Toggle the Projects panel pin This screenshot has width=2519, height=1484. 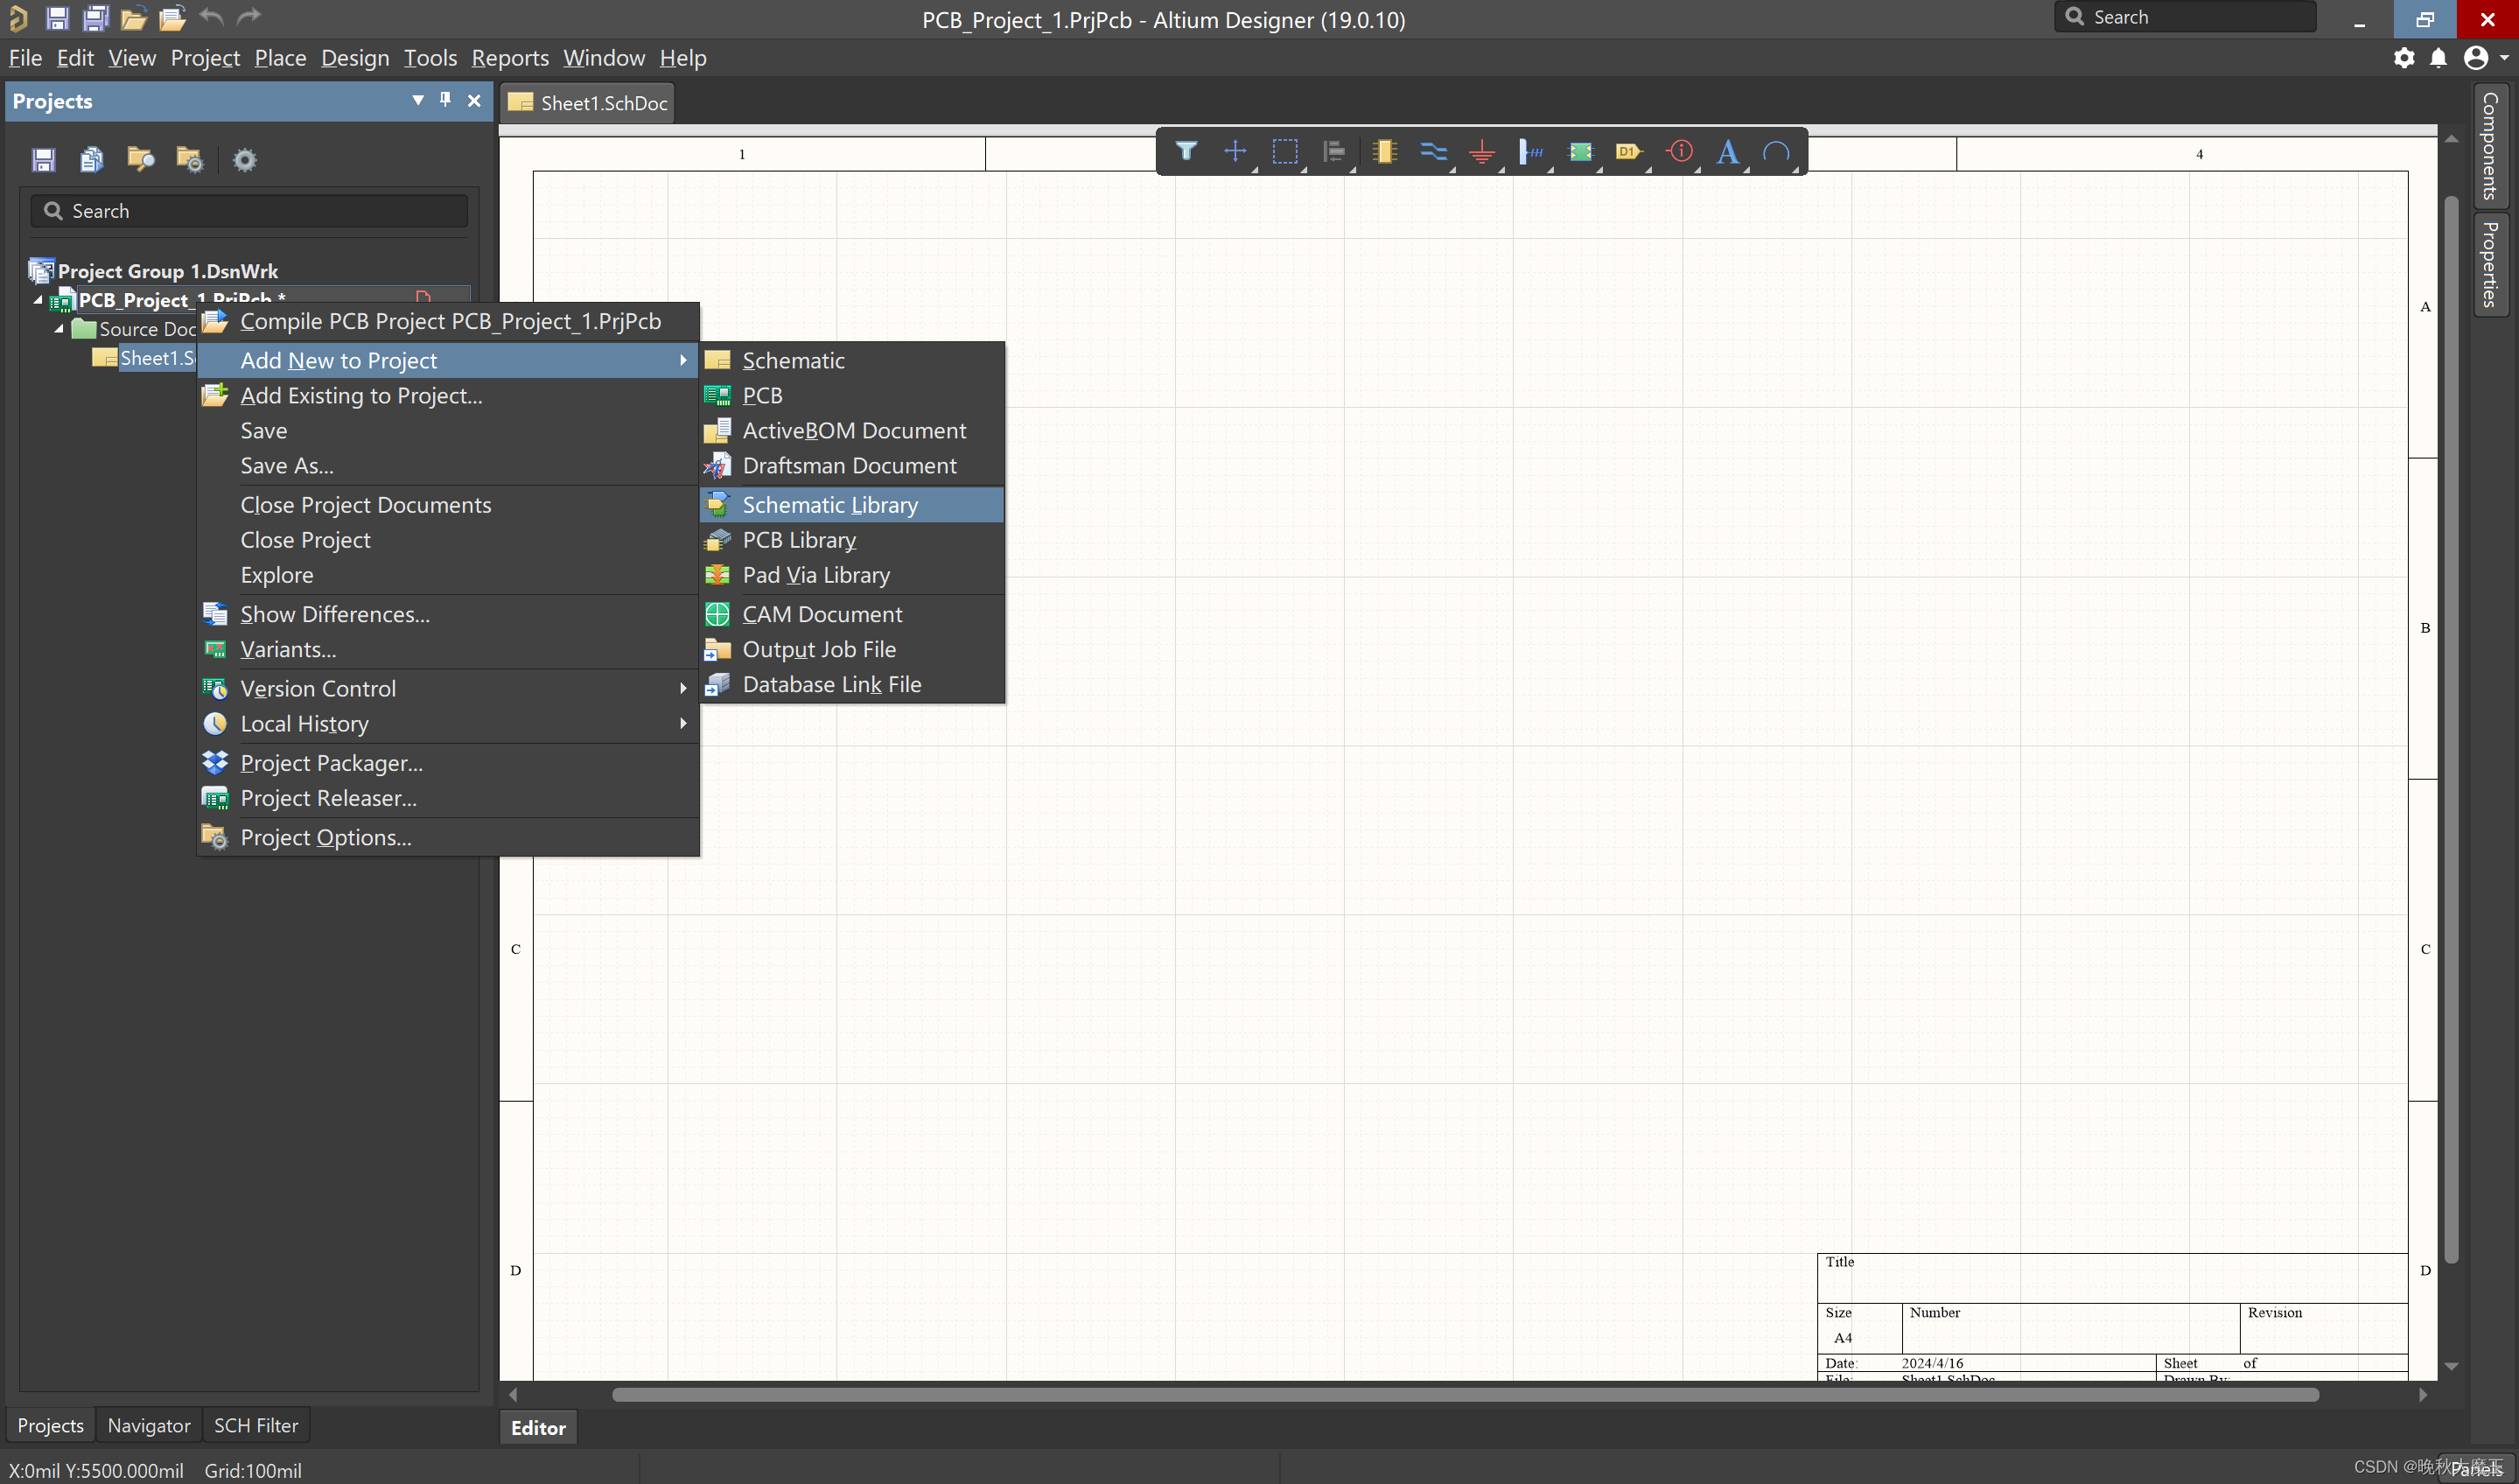tap(445, 100)
